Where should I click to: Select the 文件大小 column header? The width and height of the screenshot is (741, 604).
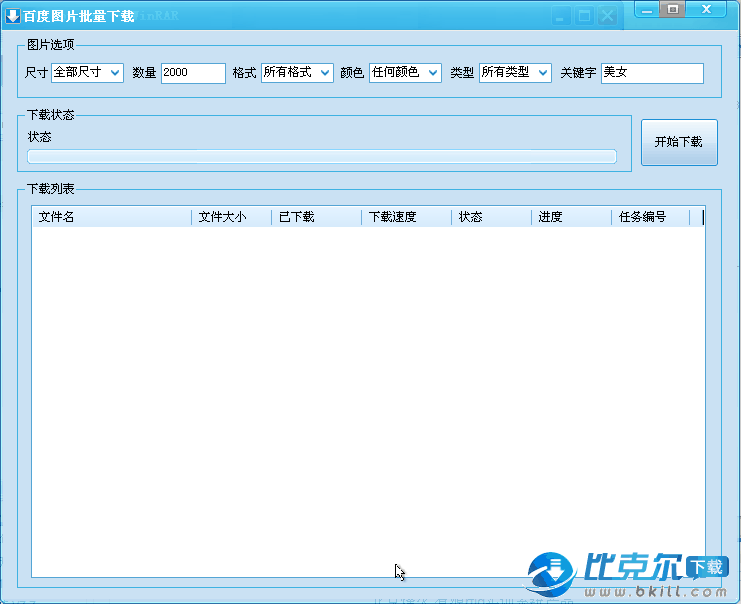click(x=231, y=217)
